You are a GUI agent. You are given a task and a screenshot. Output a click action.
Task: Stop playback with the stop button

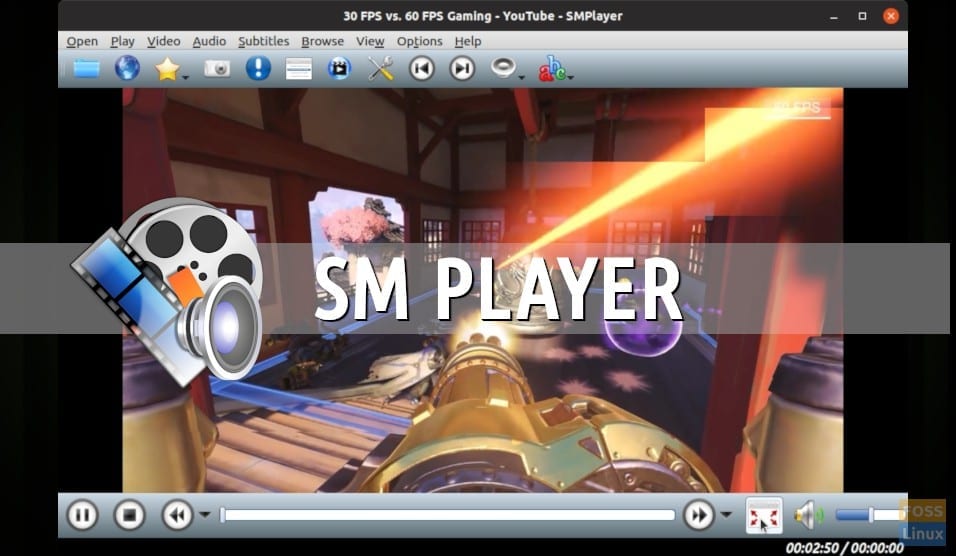pos(129,515)
